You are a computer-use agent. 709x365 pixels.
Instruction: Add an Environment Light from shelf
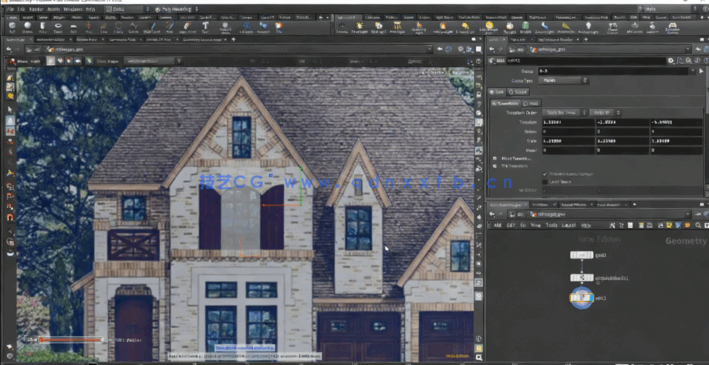click(489, 28)
